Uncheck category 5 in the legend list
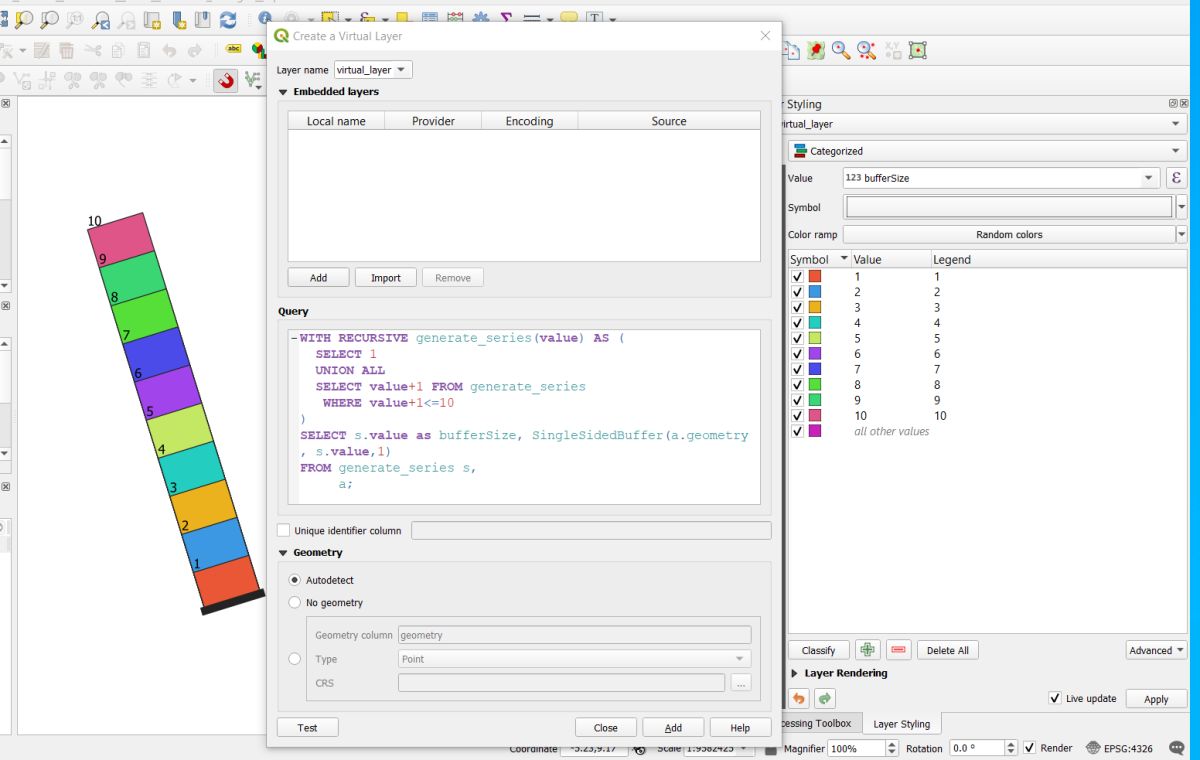 coord(797,339)
